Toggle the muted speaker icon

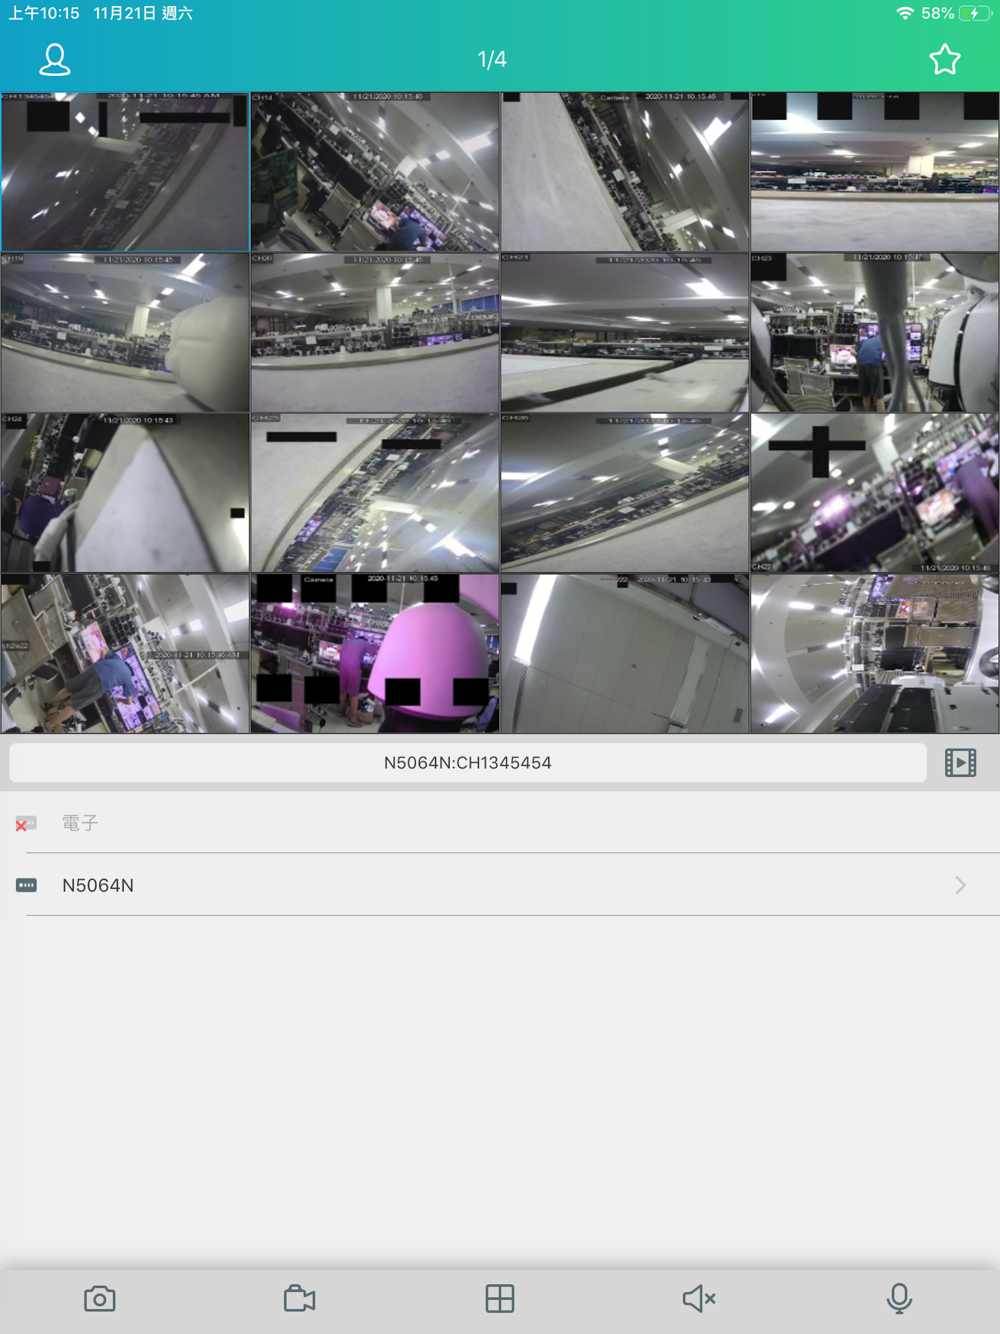tap(699, 1299)
